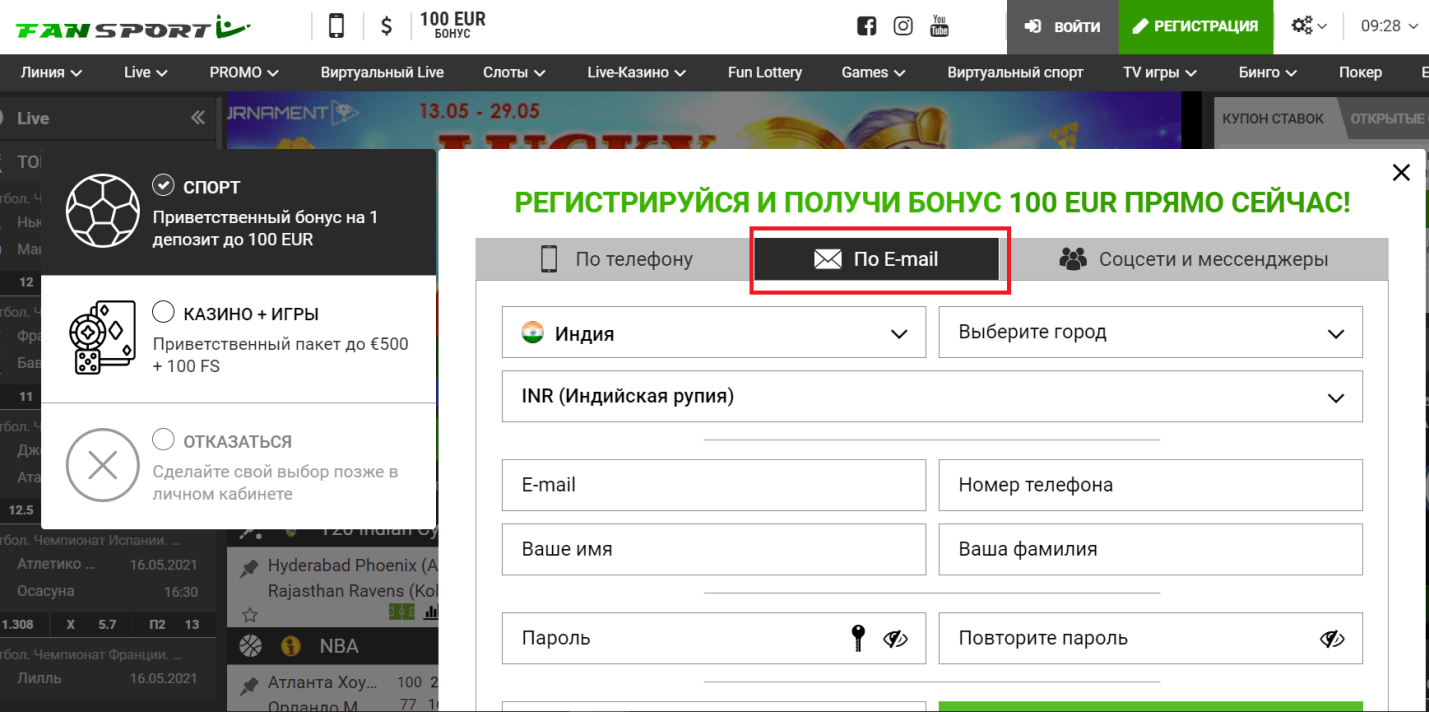Open the time 09:28 dropdown
Screen dimensions: 1429x712
[1389, 27]
